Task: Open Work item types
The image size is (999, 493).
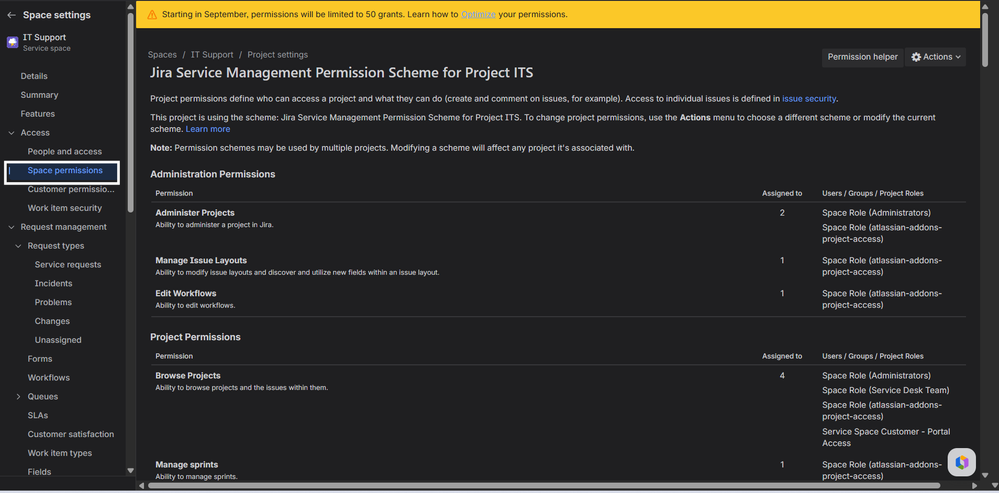Action: (60, 453)
